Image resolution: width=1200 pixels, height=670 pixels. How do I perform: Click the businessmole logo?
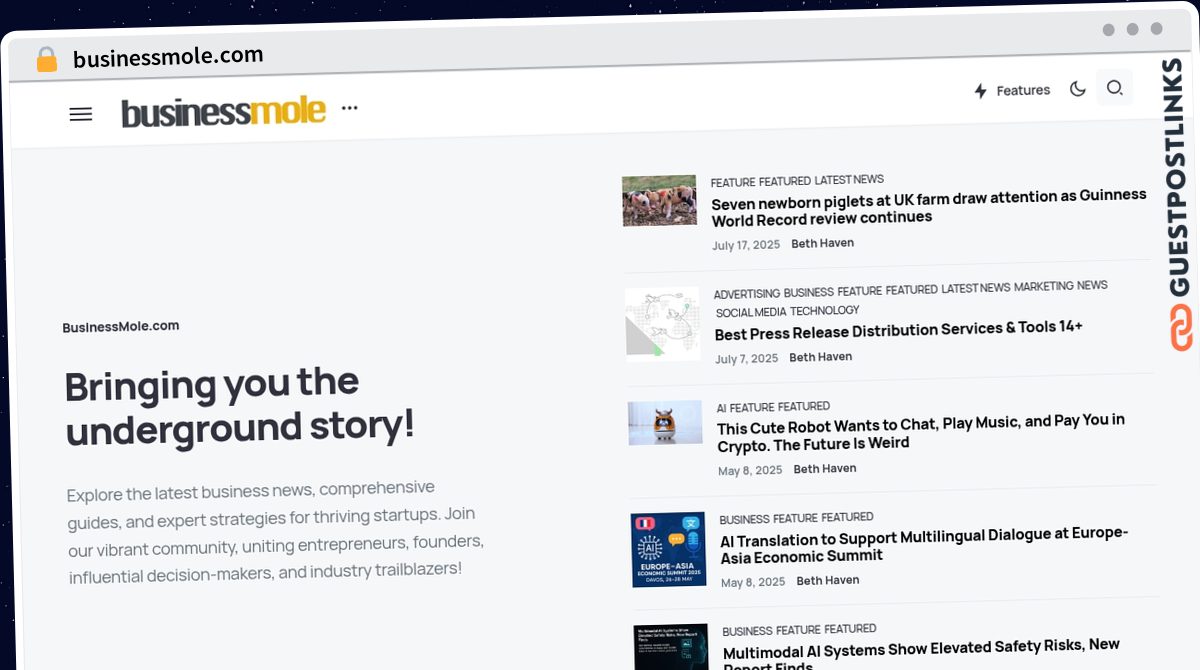click(223, 111)
